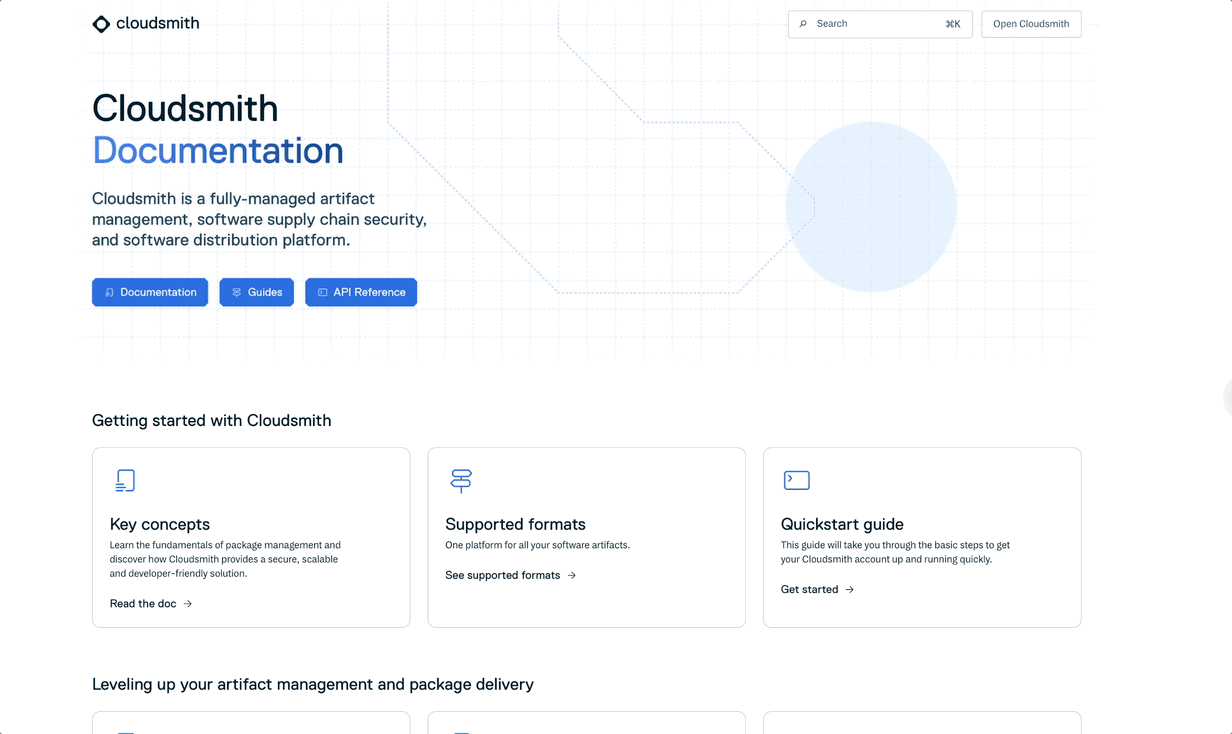Click the arrow icon beside Read the doc
The height and width of the screenshot is (734, 1232).
coord(190,603)
